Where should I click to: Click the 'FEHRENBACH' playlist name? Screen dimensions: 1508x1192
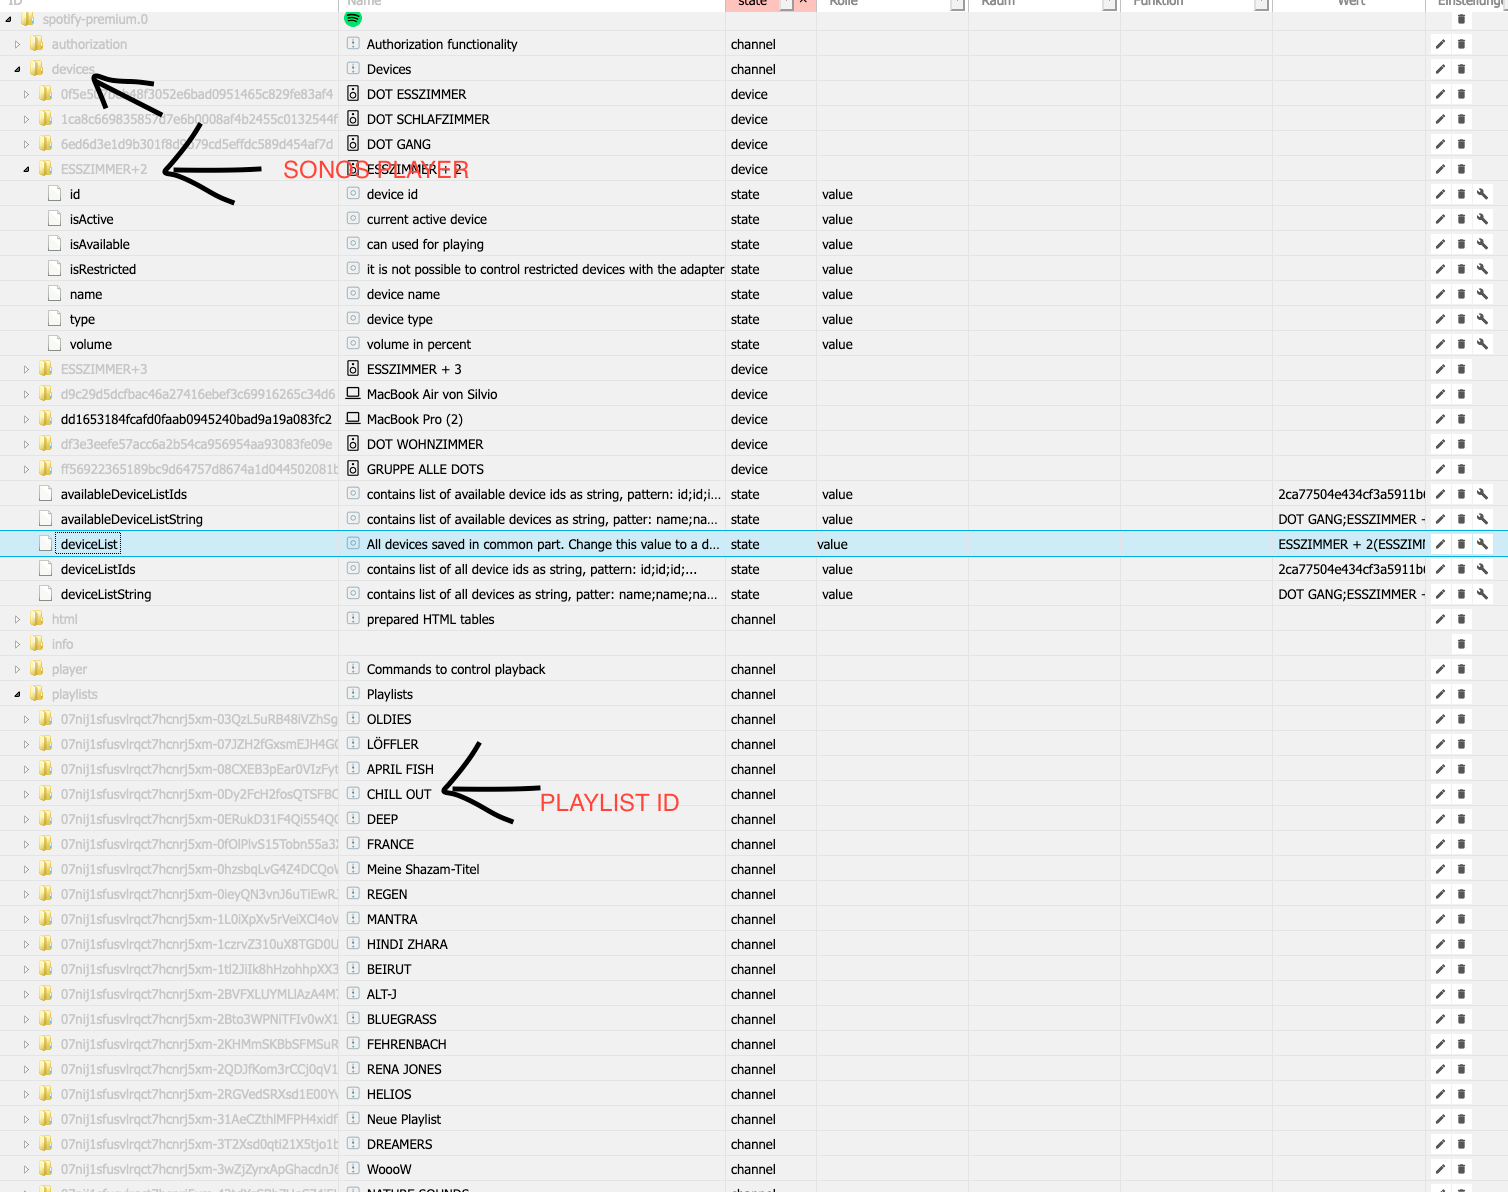pyautogui.click(x=407, y=1044)
